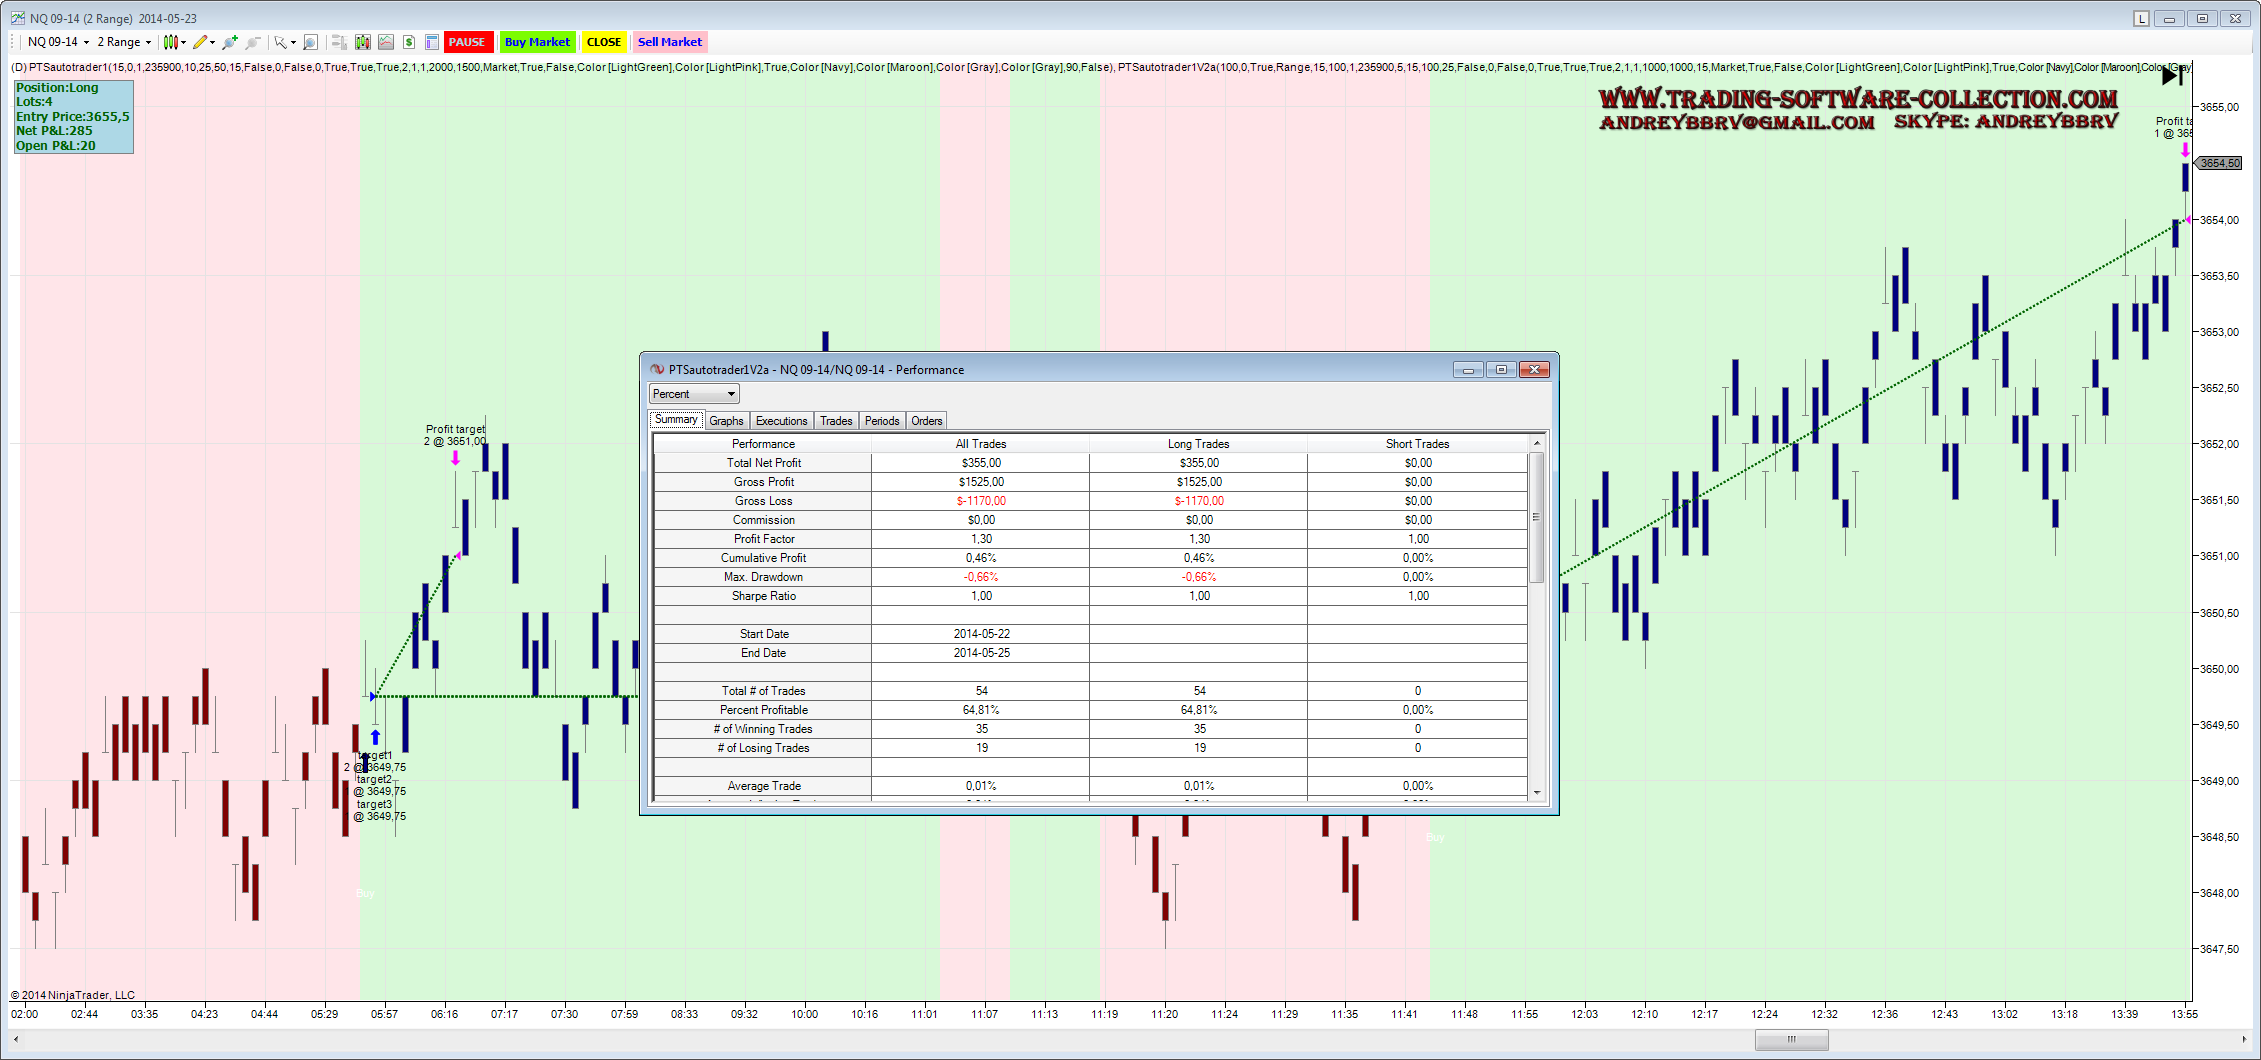
Task: Open the chart style candlestick icon
Action: click(x=171, y=42)
